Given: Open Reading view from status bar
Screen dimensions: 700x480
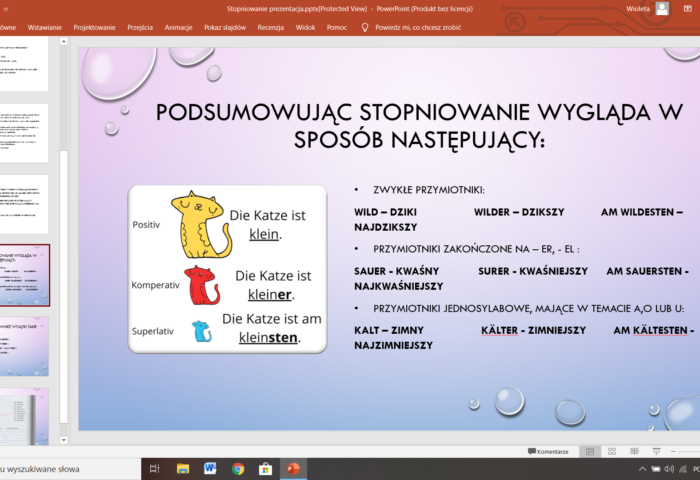Looking at the screenshot, I should pyautogui.click(x=635, y=451).
